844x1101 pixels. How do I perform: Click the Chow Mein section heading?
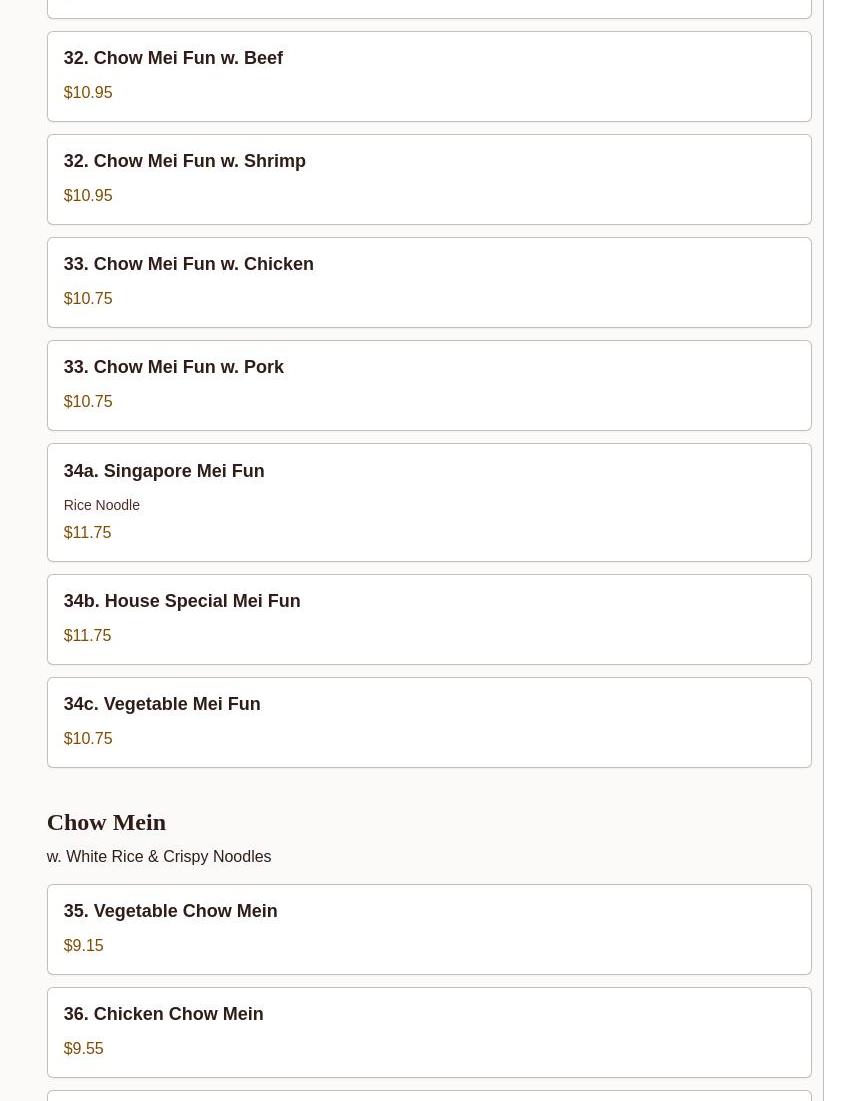(x=106, y=822)
